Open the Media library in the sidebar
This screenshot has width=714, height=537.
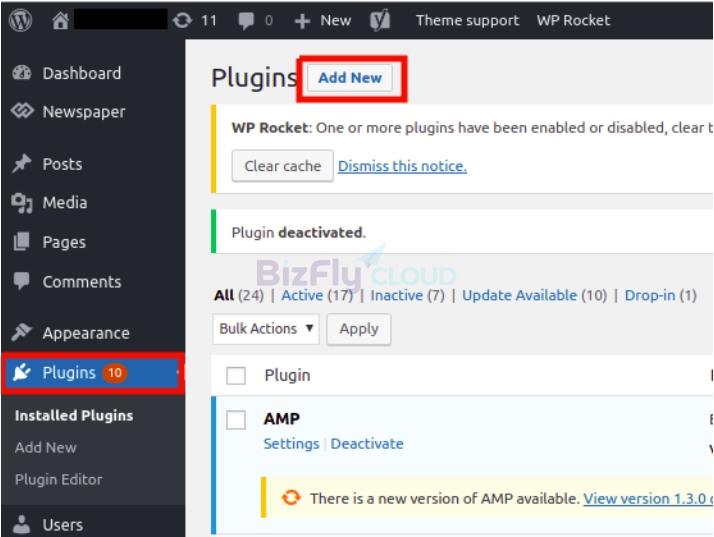point(64,202)
